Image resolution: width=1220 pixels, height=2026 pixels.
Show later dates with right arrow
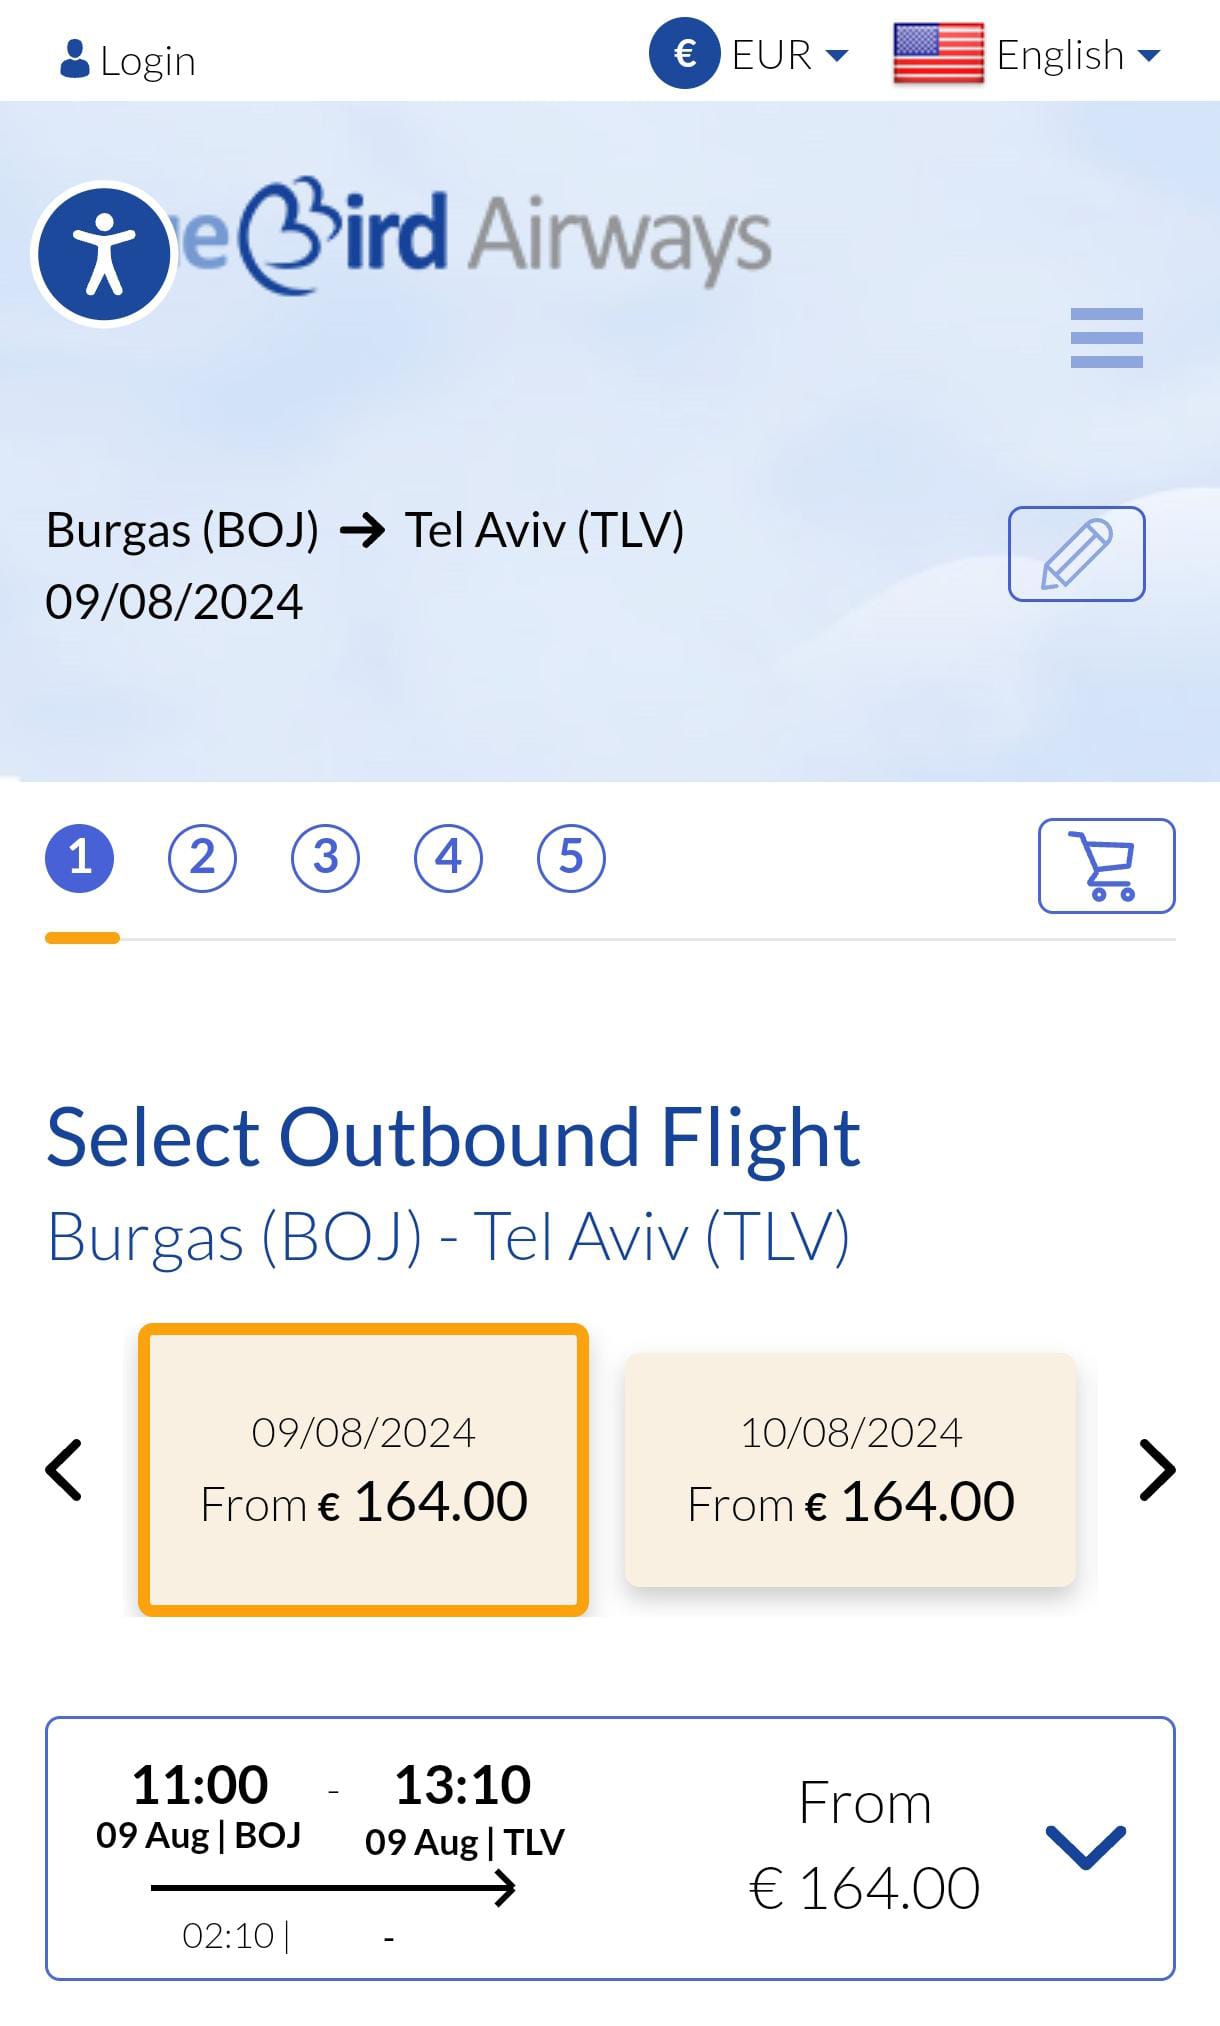pyautogui.click(x=1157, y=1470)
